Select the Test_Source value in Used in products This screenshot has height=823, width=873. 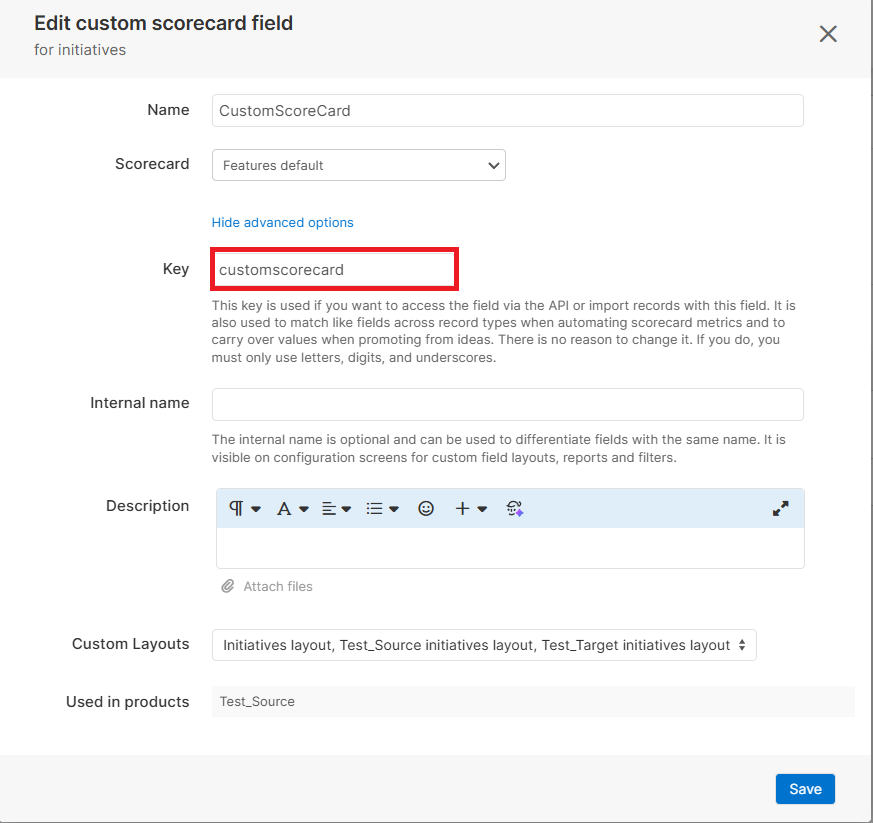point(257,702)
